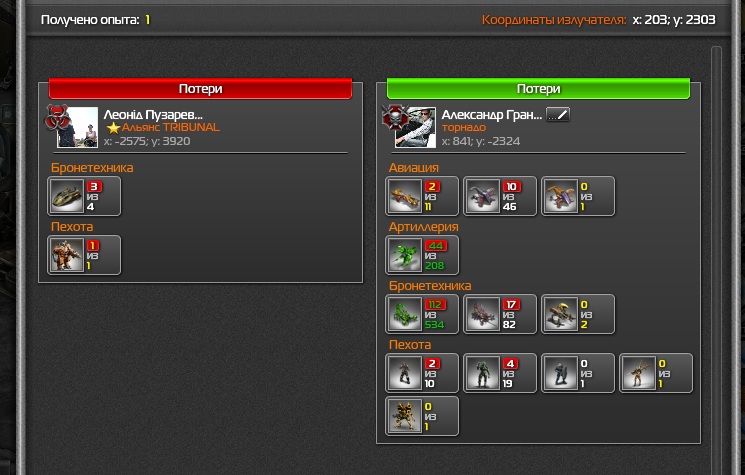Click Бронетехника heading in left panel

coord(92,168)
